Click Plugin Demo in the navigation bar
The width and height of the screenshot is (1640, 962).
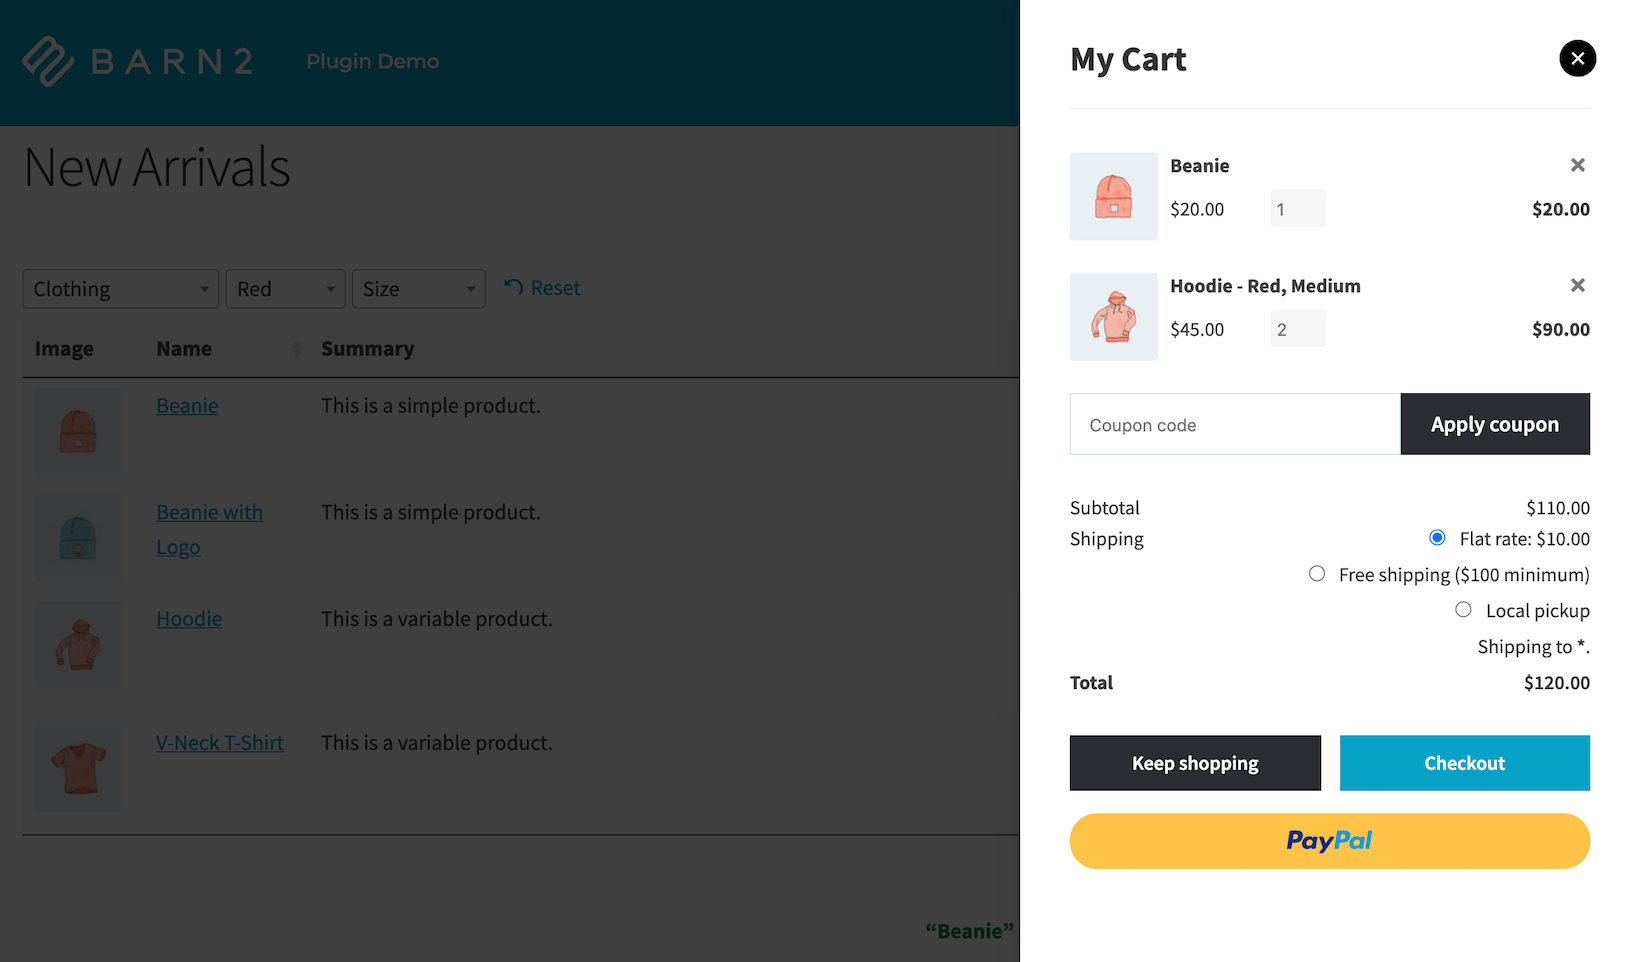click(372, 60)
